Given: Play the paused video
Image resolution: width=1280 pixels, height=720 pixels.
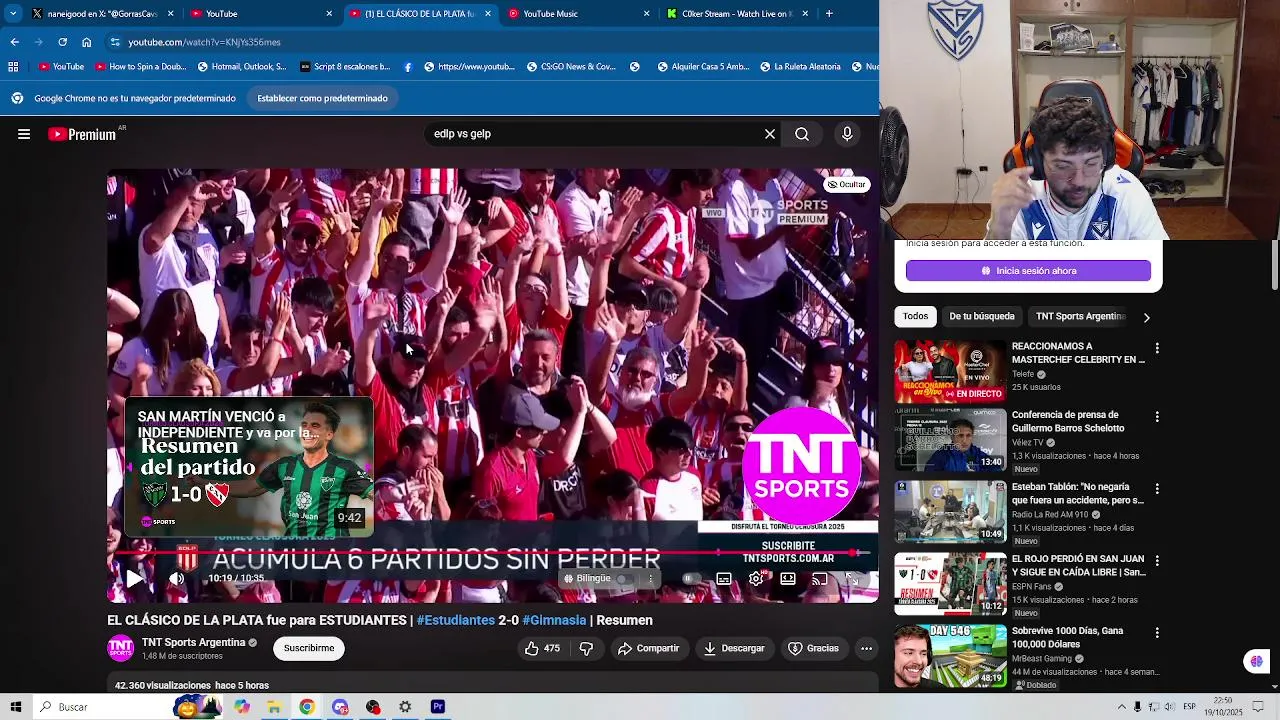Looking at the screenshot, I should pyautogui.click(x=134, y=578).
